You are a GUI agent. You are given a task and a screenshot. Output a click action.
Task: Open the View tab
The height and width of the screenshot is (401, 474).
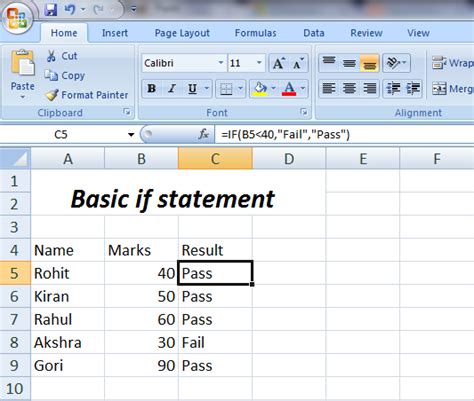418,33
